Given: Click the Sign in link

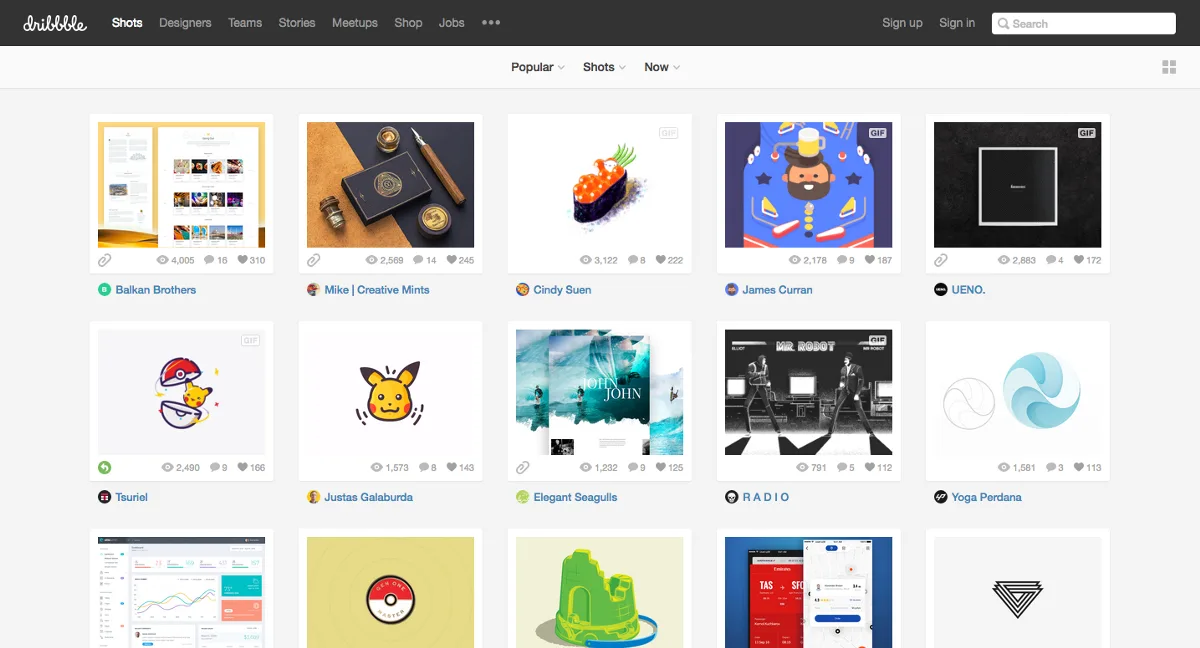Looking at the screenshot, I should coord(957,23).
